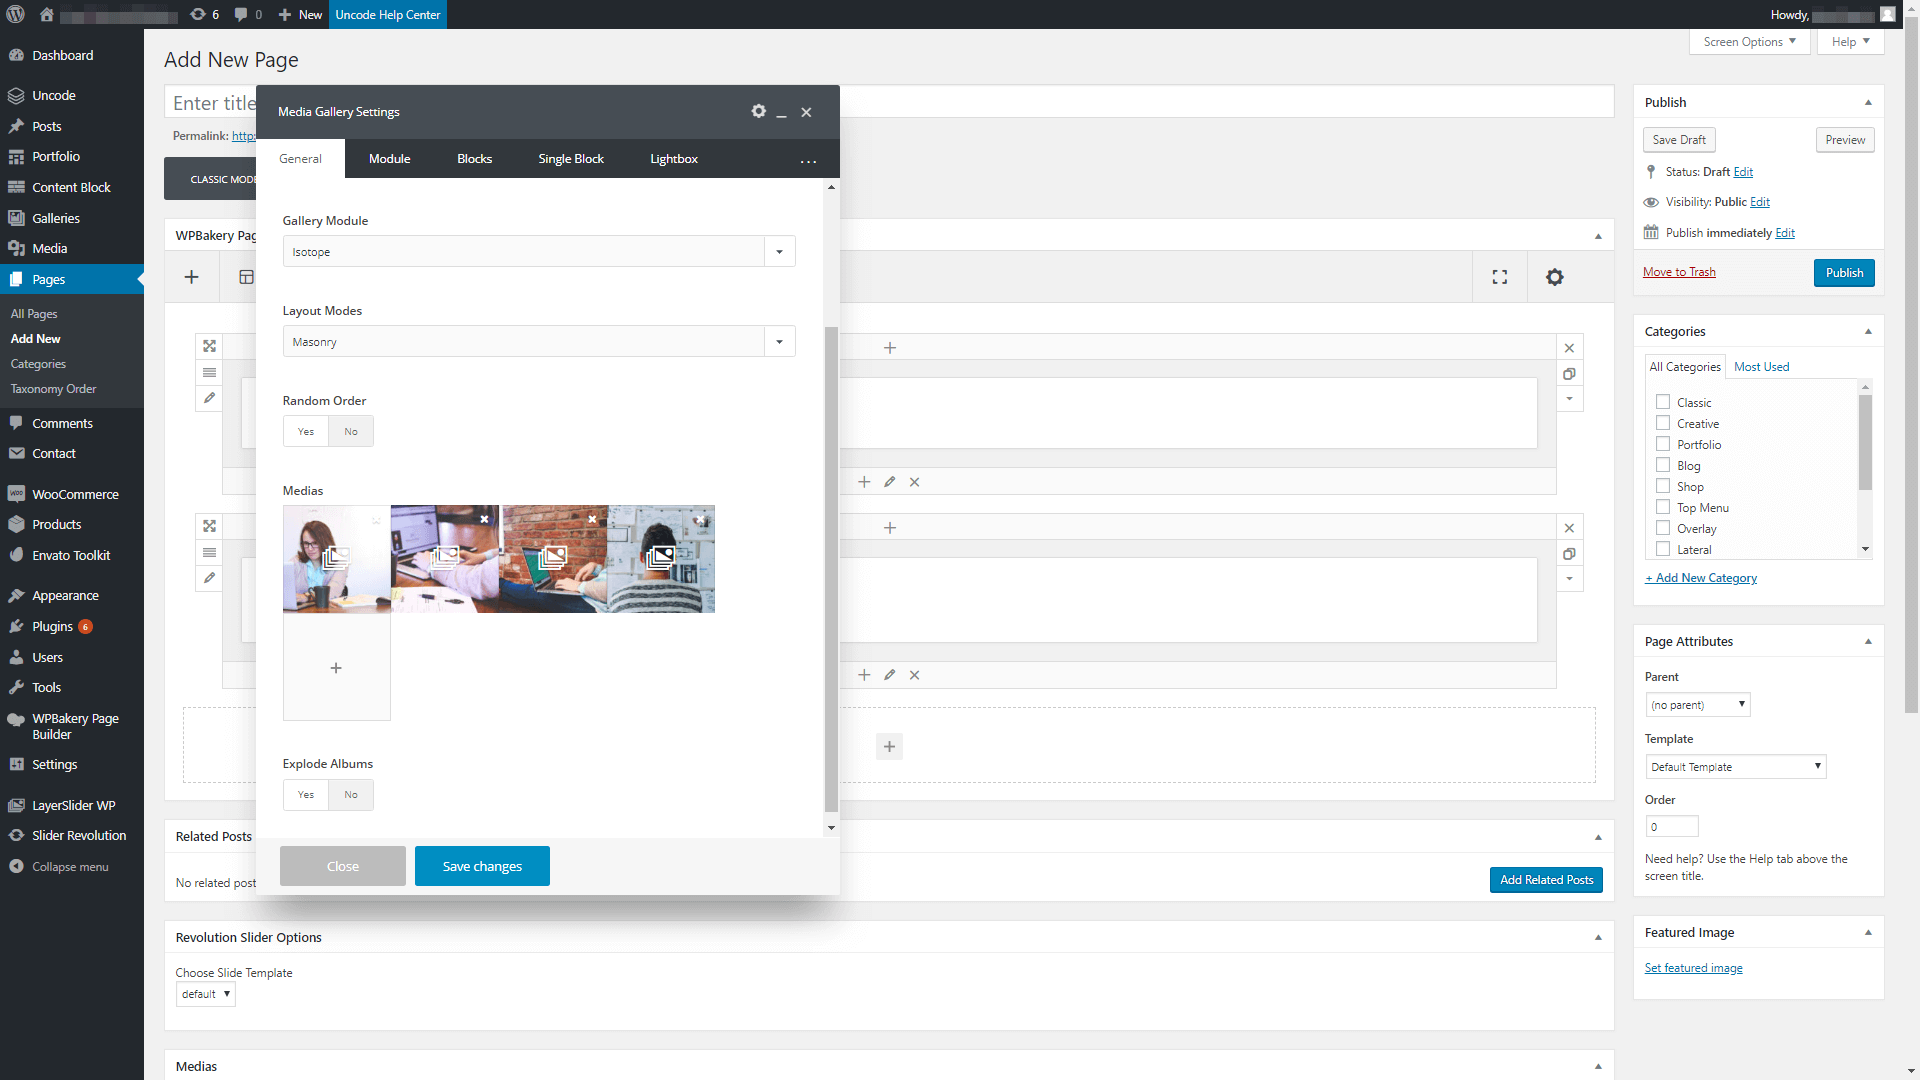The width and height of the screenshot is (1920, 1080).
Task: Click the gallery settings vertical scrollbar
Action: pyautogui.click(x=831, y=568)
